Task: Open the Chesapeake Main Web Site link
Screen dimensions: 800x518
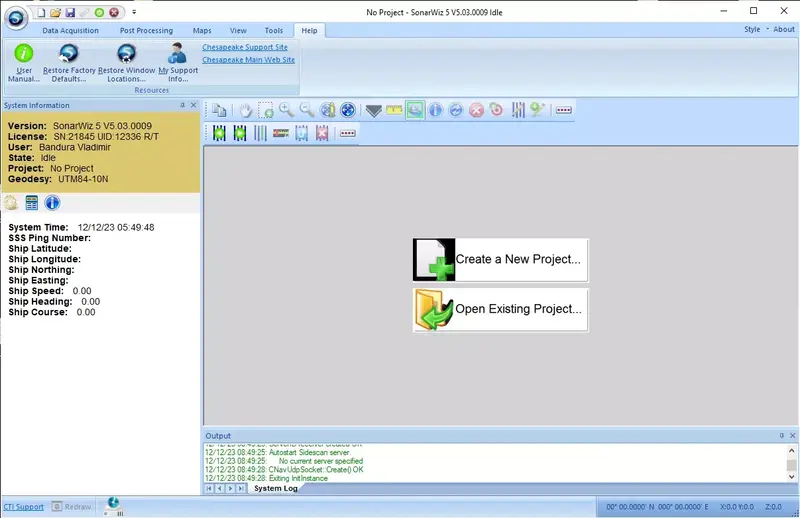Action: (x=248, y=60)
